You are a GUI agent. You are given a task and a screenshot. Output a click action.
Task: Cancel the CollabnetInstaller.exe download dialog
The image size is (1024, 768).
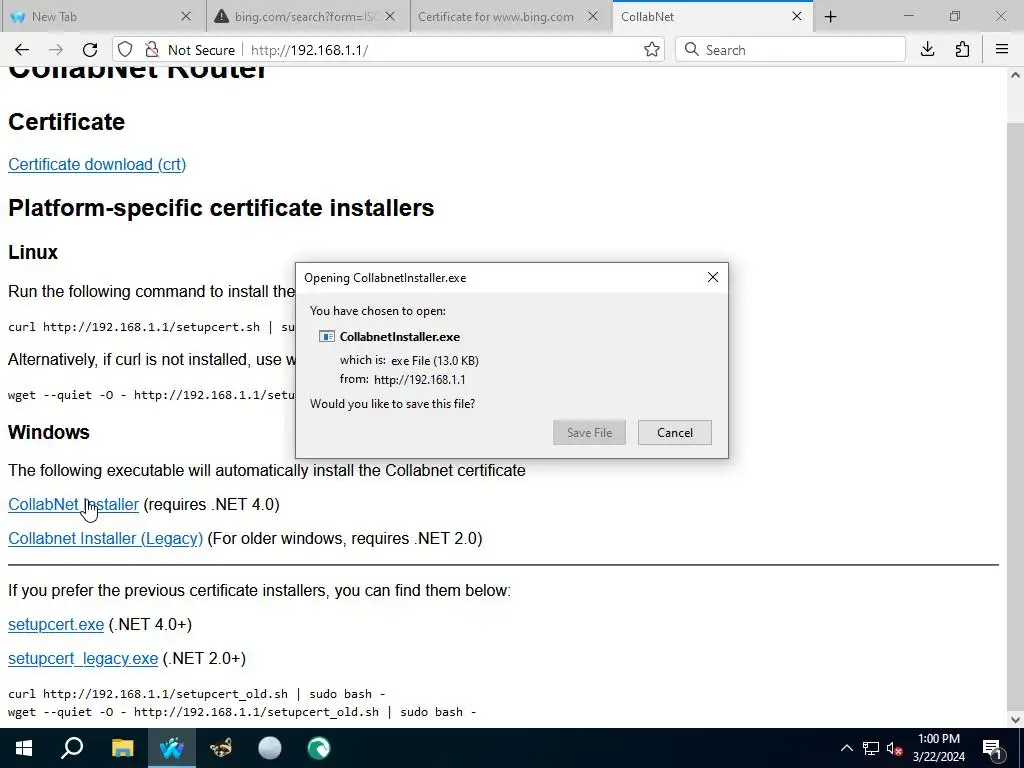coord(675,432)
